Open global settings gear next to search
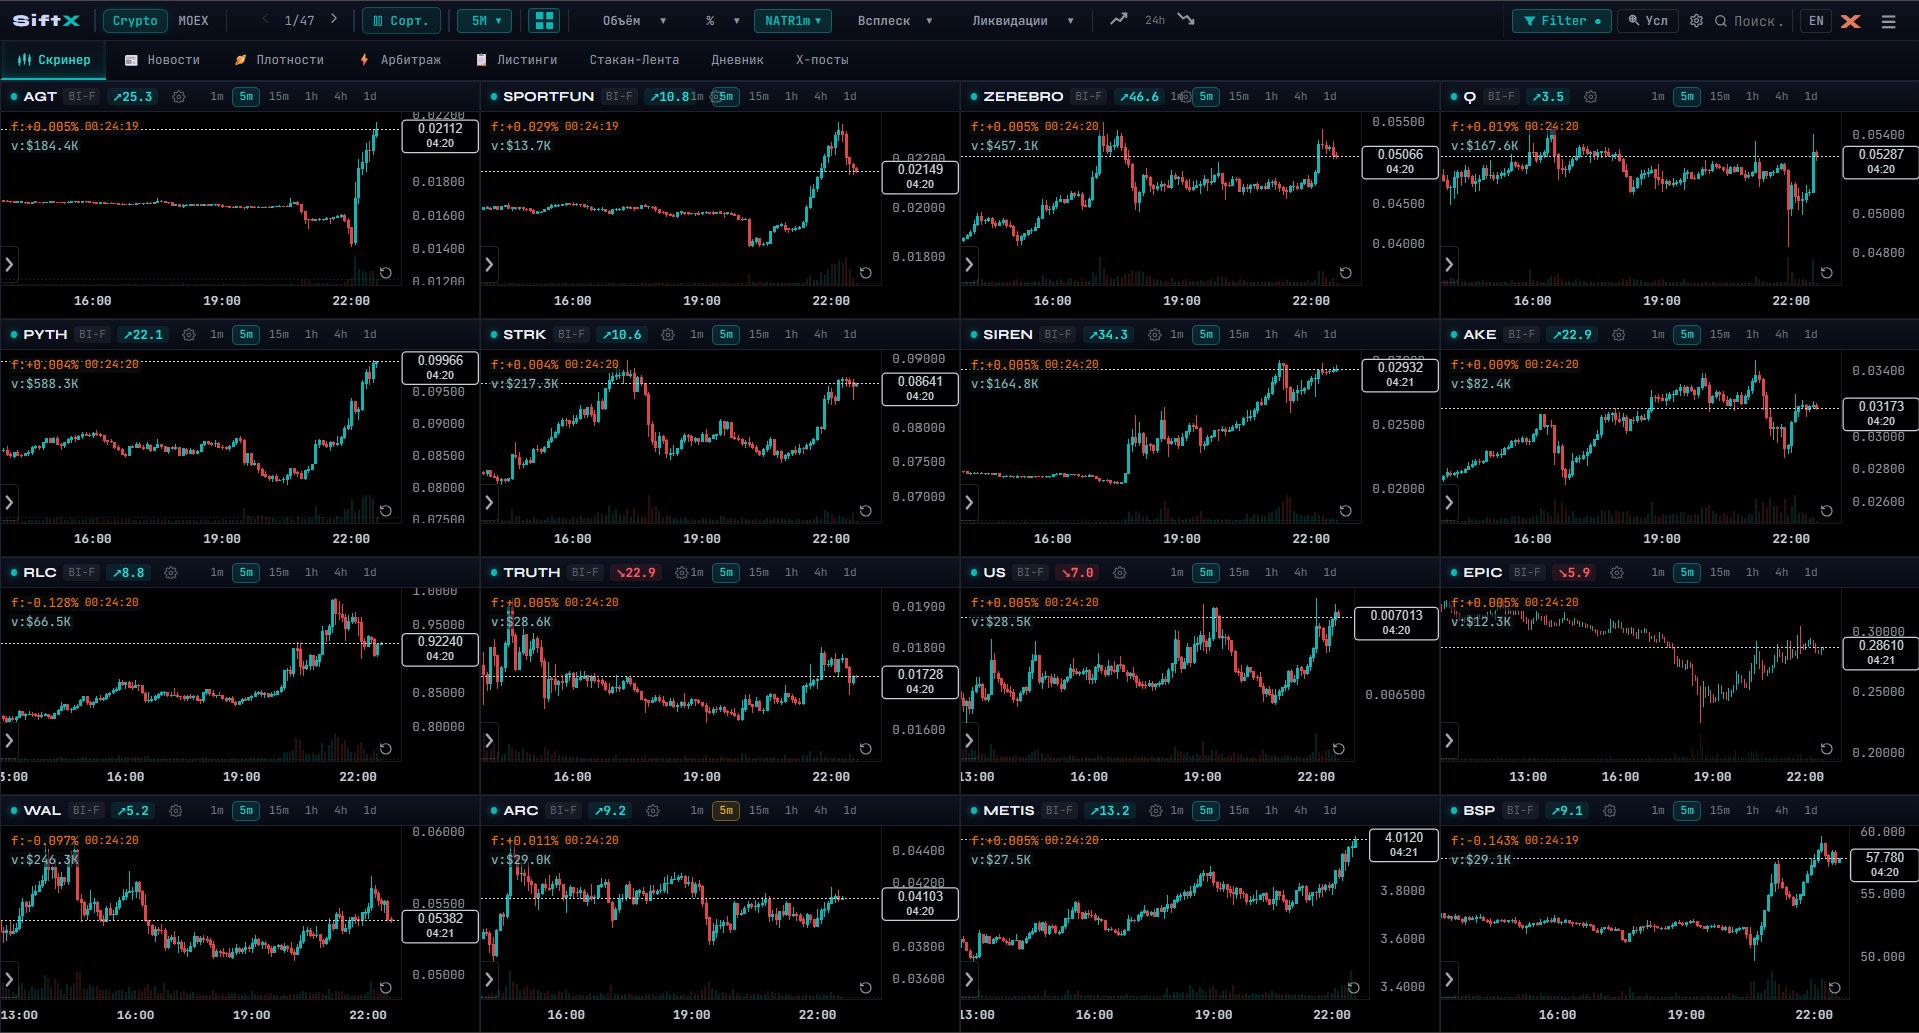 1696,21
